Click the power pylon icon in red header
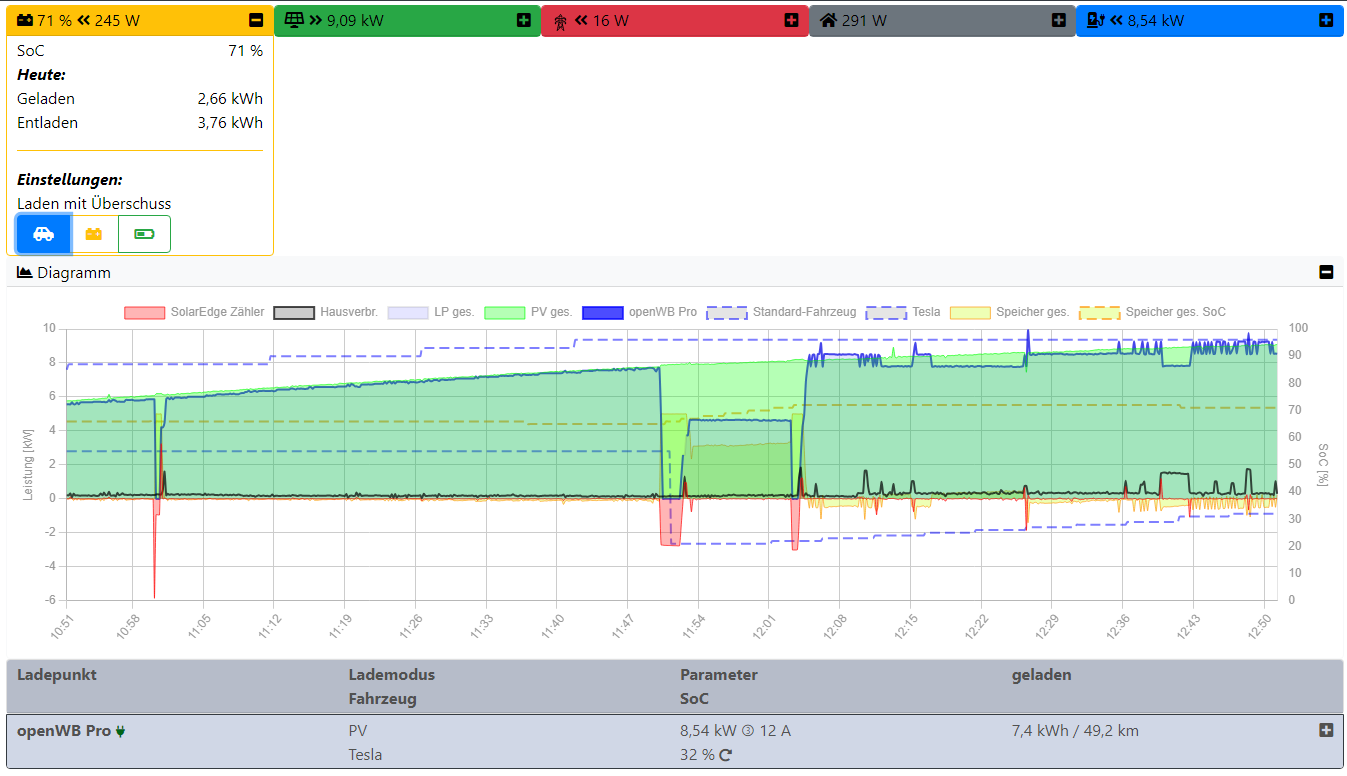 [x=560, y=20]
